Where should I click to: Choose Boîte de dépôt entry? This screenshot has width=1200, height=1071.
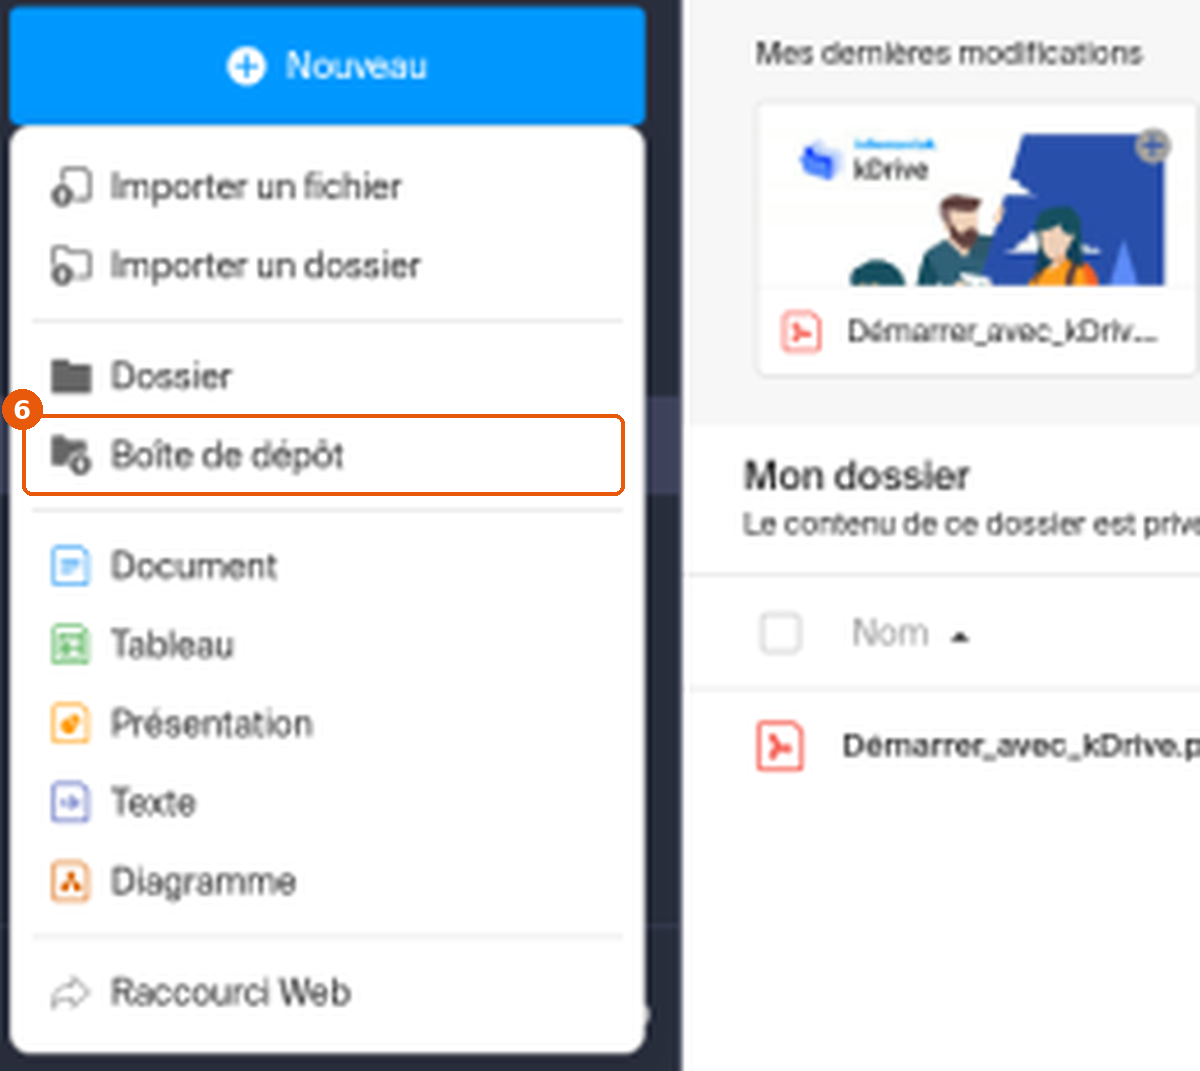324,455
